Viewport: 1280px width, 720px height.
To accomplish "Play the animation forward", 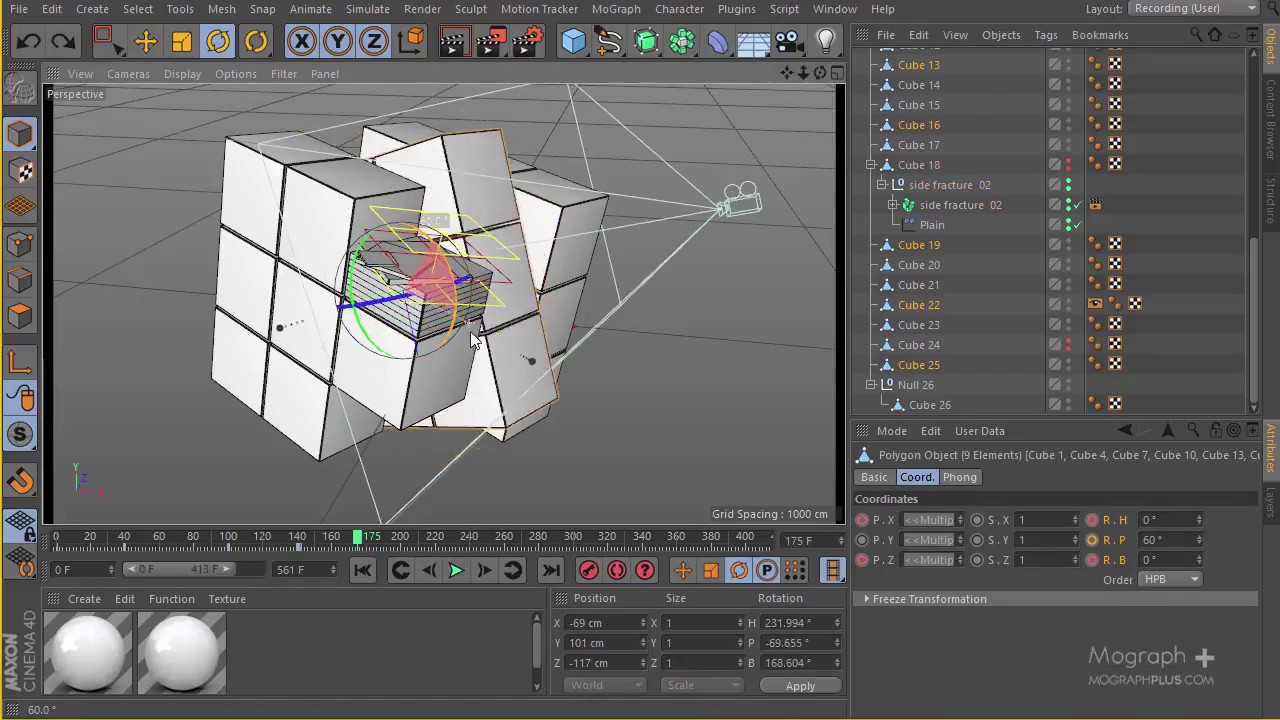I will [x=456, y=570].
